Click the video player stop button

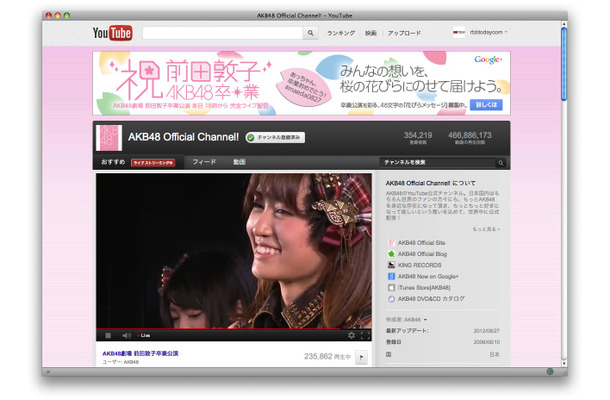pyautogui.click(x=108, y=335)
